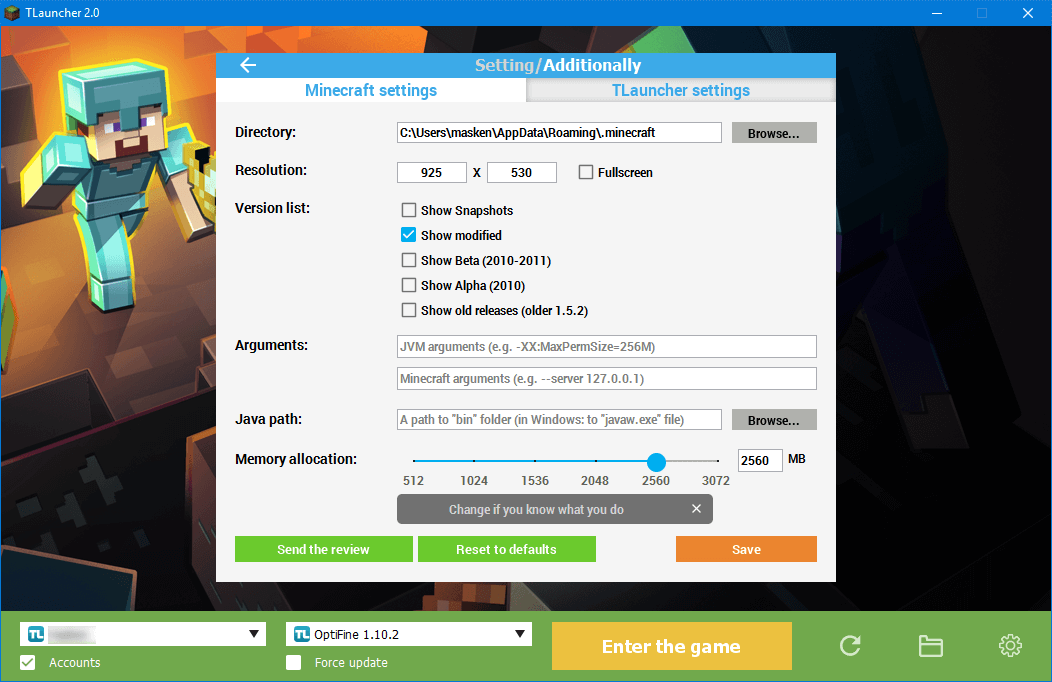Click the TL logo on account selector
Screen dimensions: 1052x682
coord(35,633)
